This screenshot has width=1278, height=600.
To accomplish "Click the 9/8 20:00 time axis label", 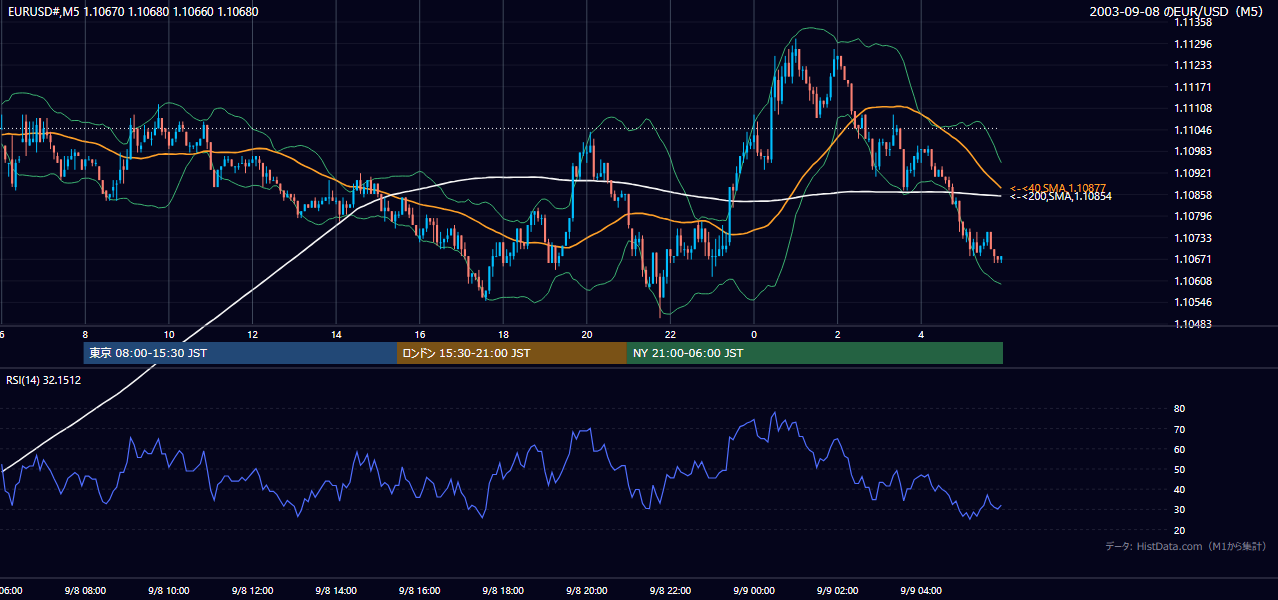I will 587,591.
